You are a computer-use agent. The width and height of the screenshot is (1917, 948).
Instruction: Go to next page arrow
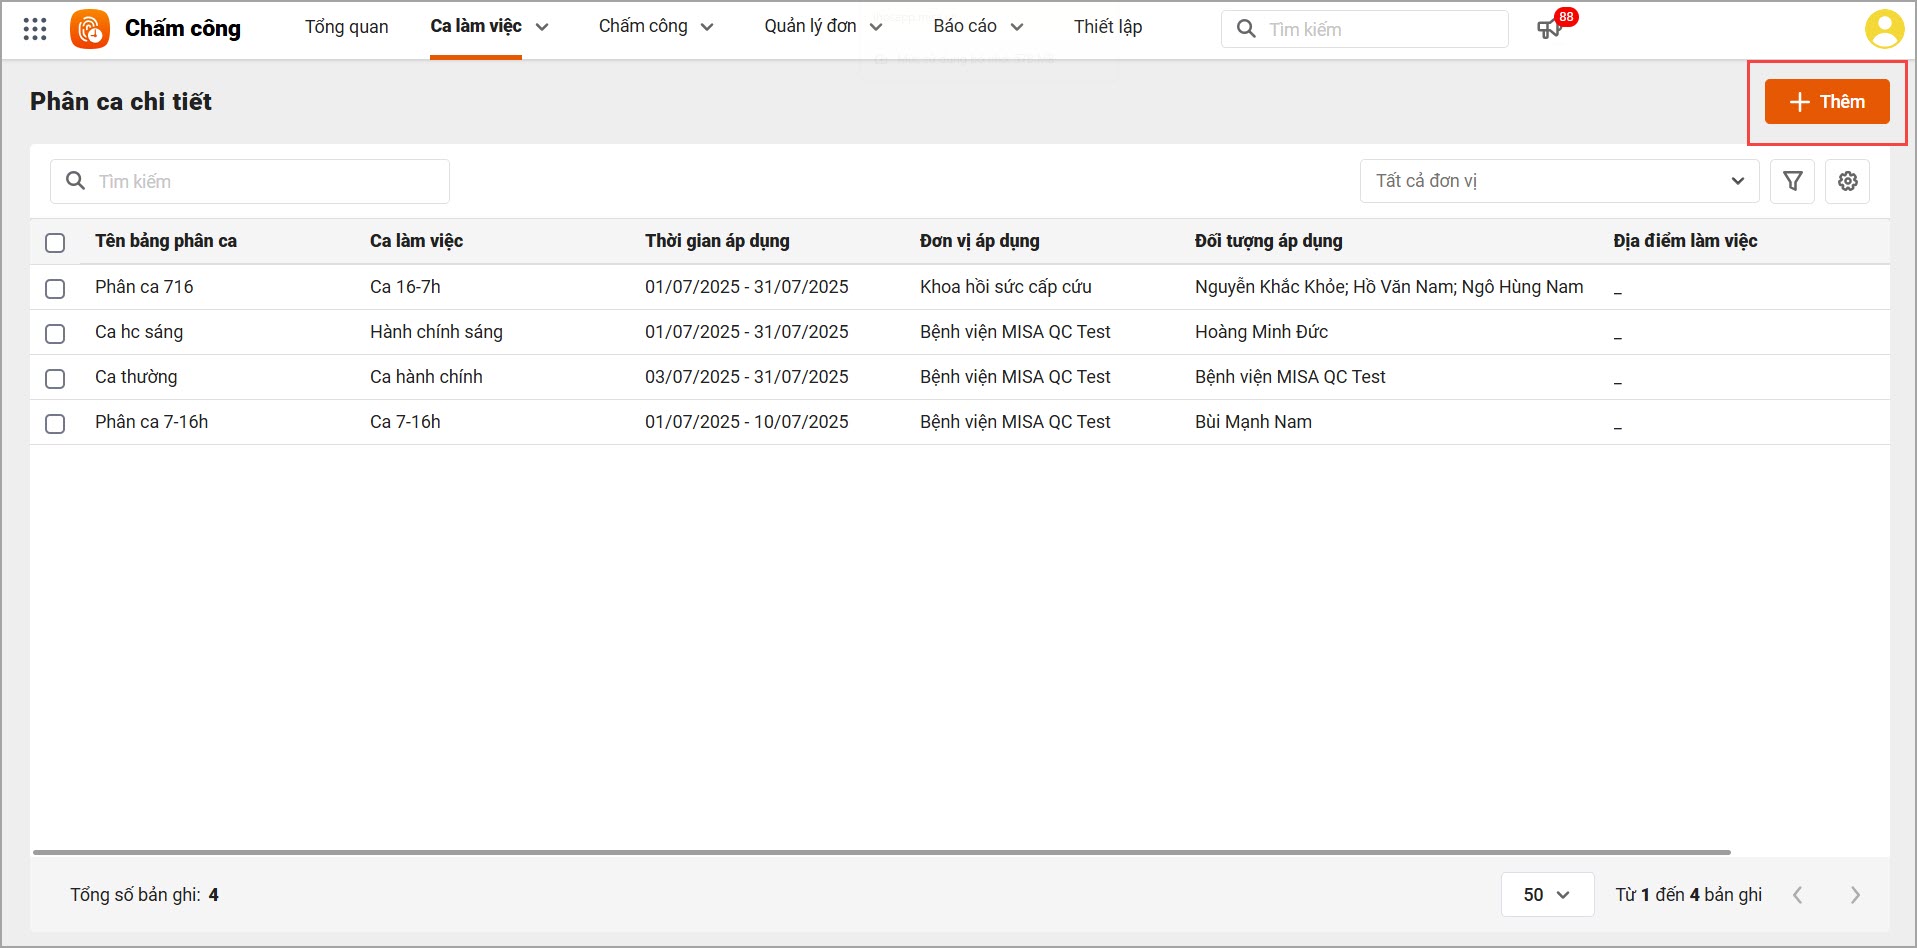pos(1855,895)
